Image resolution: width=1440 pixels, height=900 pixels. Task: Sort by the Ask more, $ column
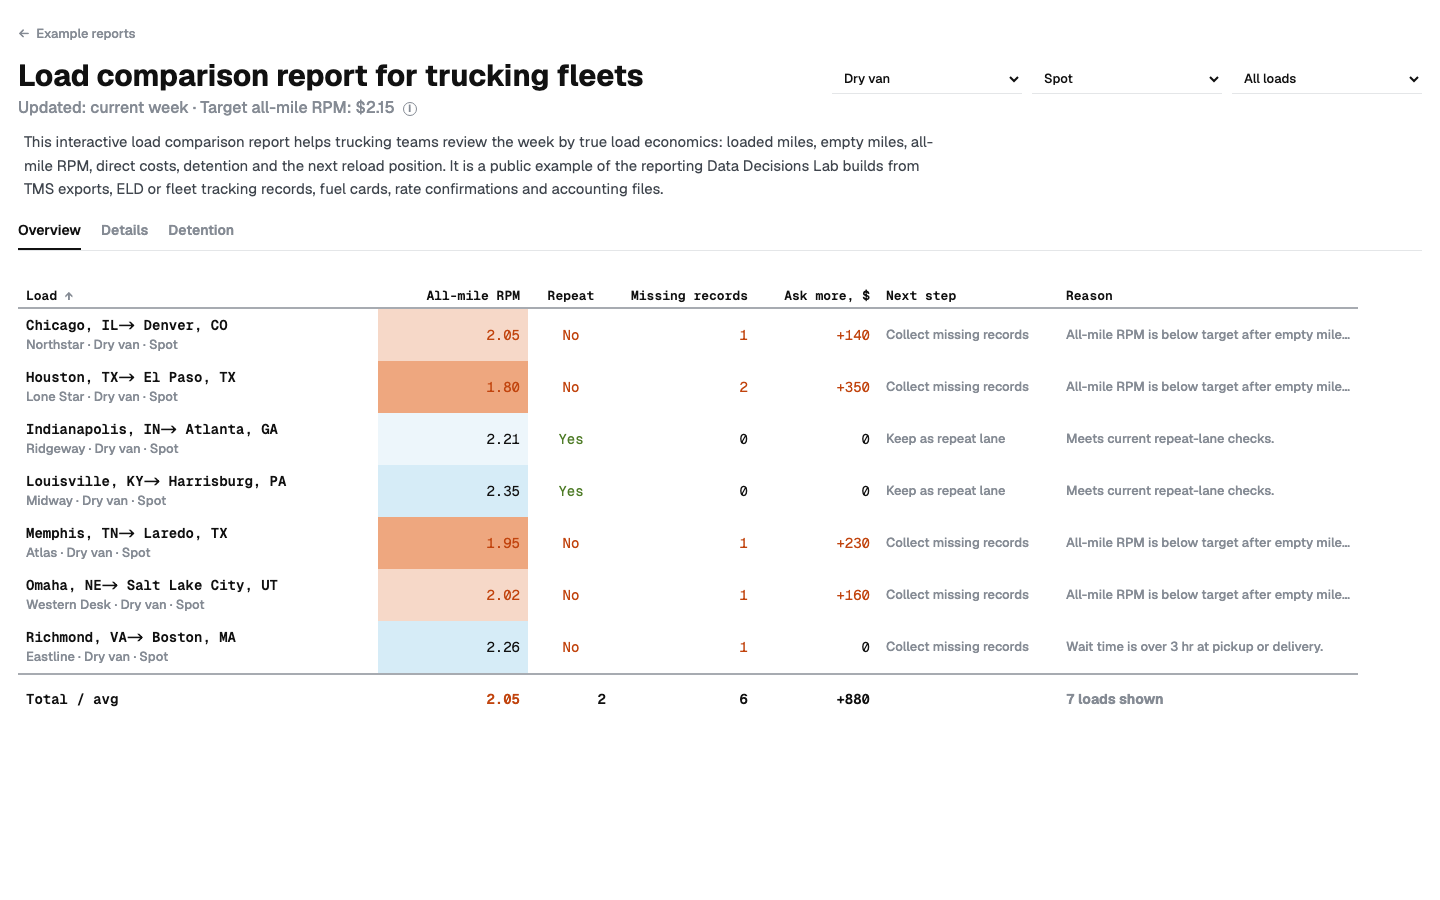click(x=826, y=296)
